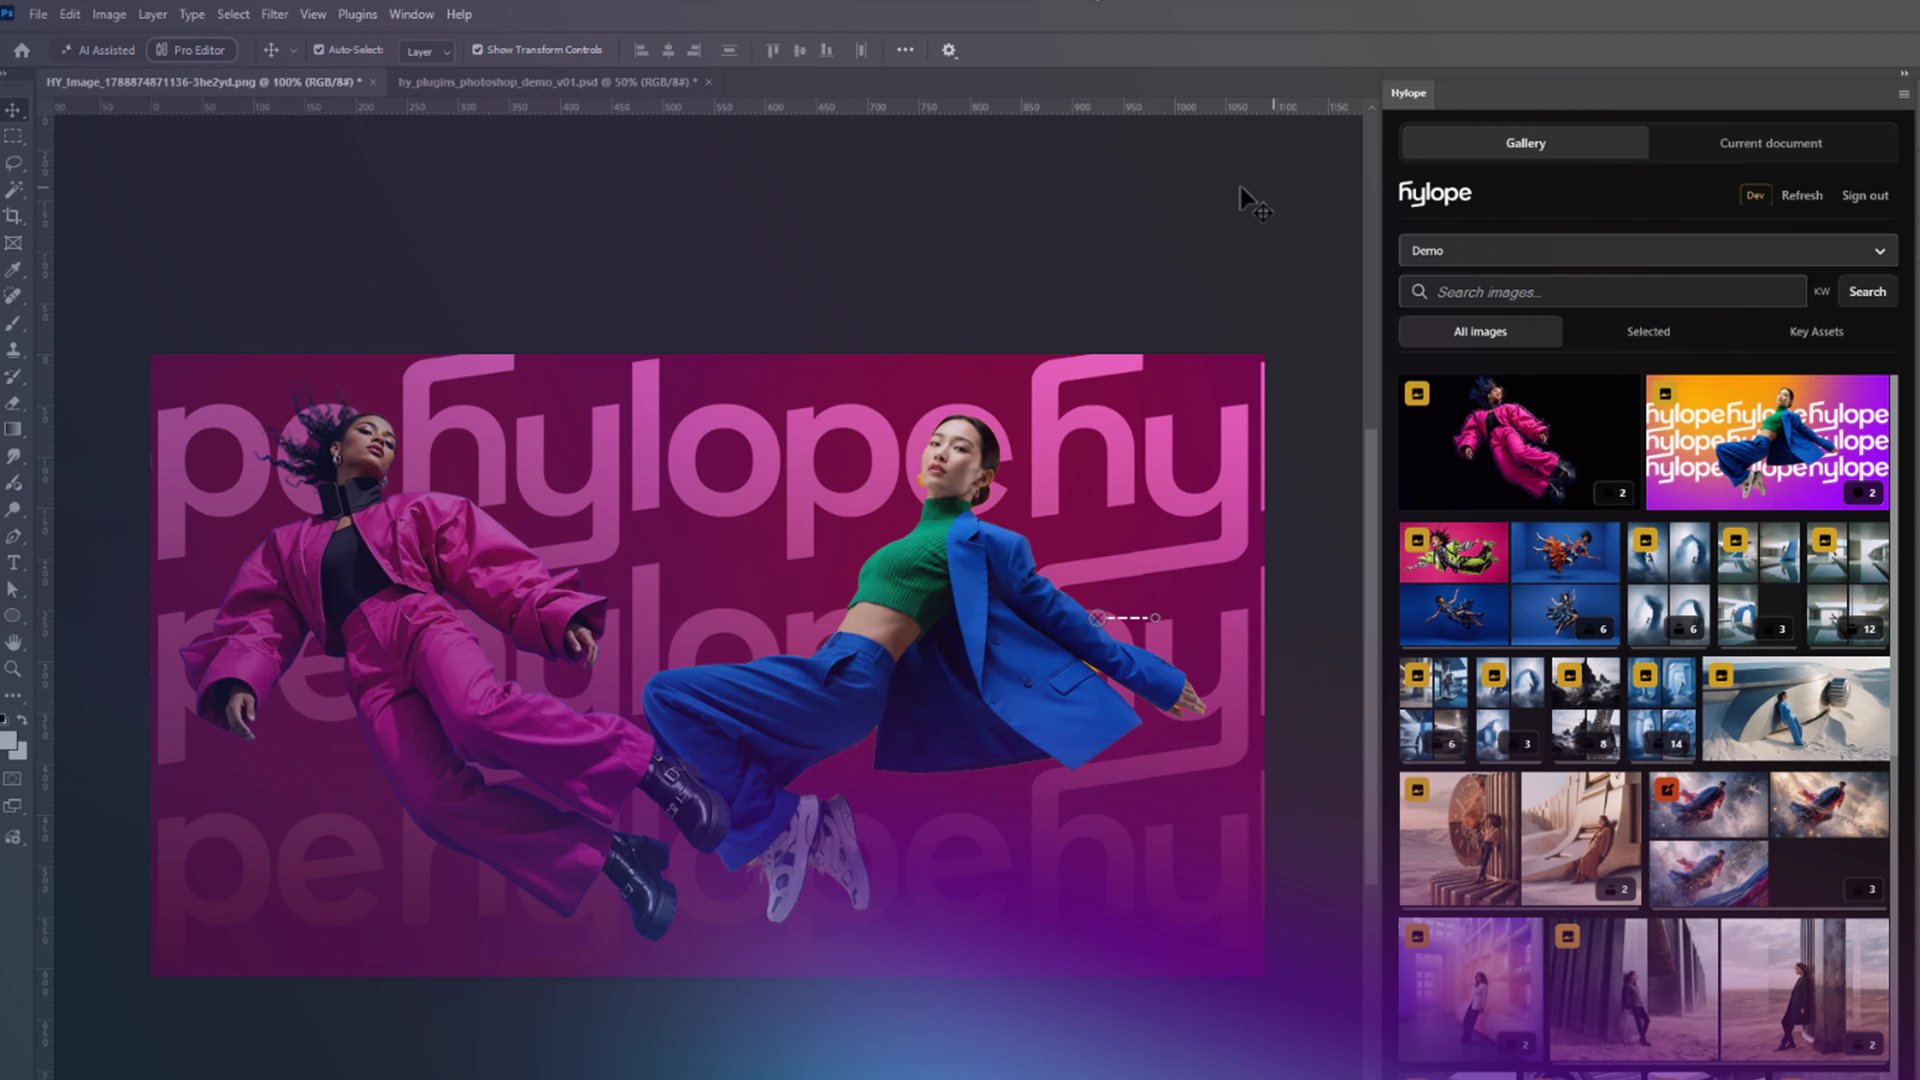Open the Plugins menu
1920x1080 pixels.
[357, 14]
